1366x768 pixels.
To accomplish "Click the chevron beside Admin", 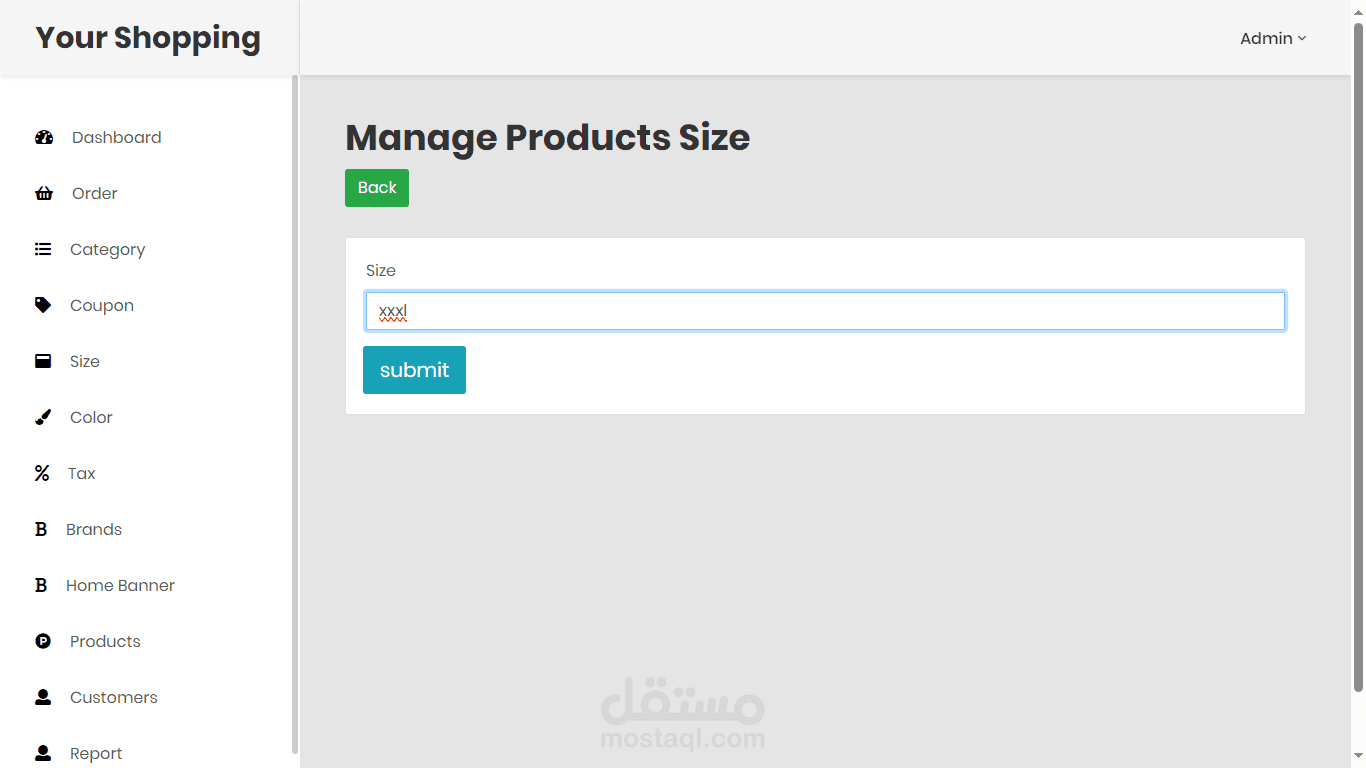I will coord(1302,39).
